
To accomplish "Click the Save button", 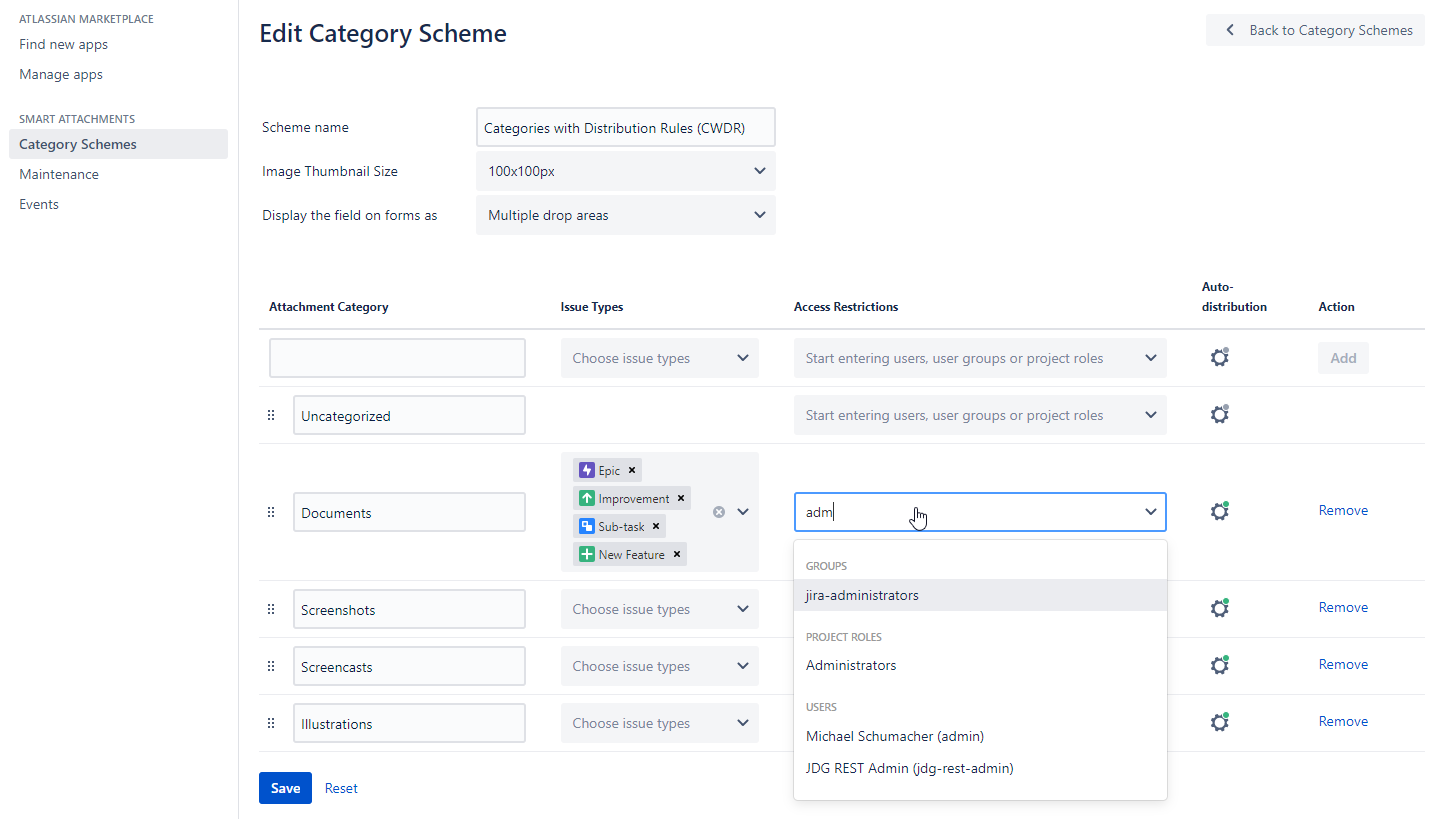I will coord(285,788).
